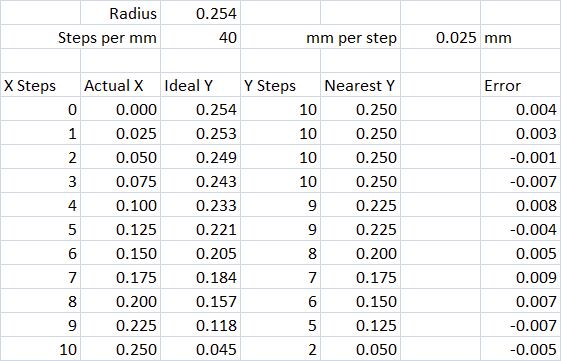The image size is (561, 361).
Task: Select Error cell 0.008
Action: point(521,205)
